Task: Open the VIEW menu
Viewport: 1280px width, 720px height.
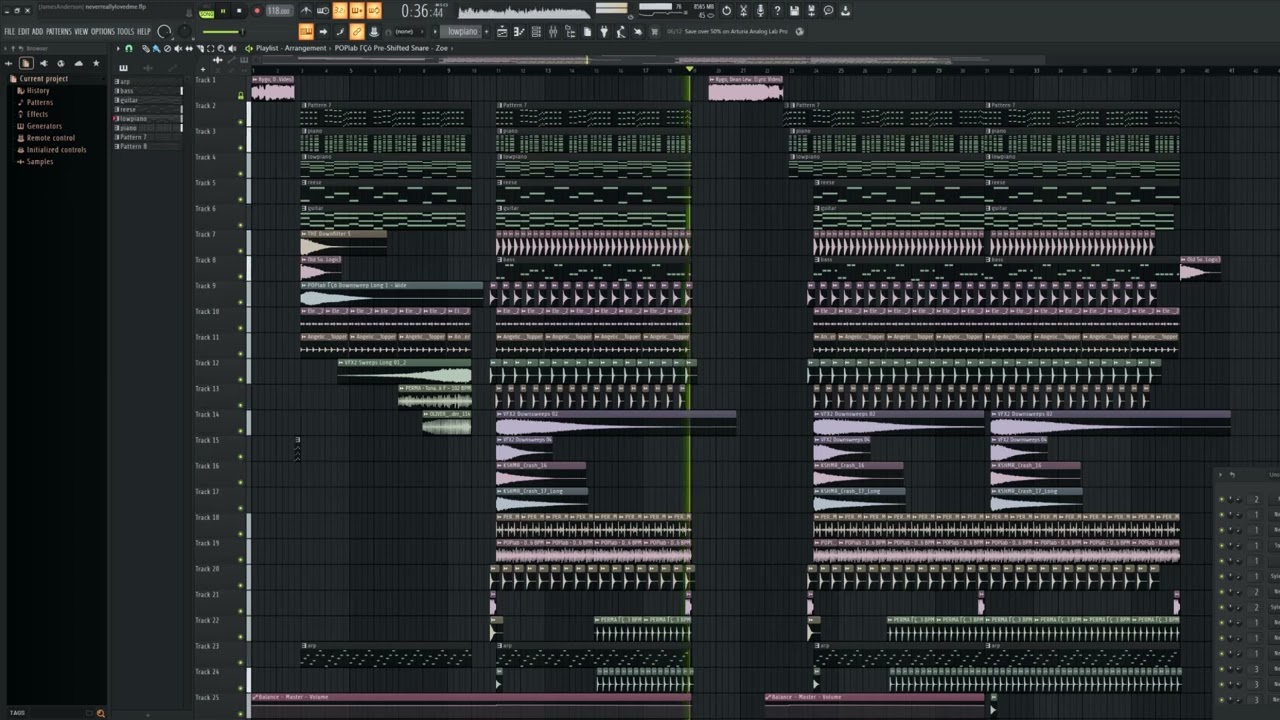Action: (81, 31)
